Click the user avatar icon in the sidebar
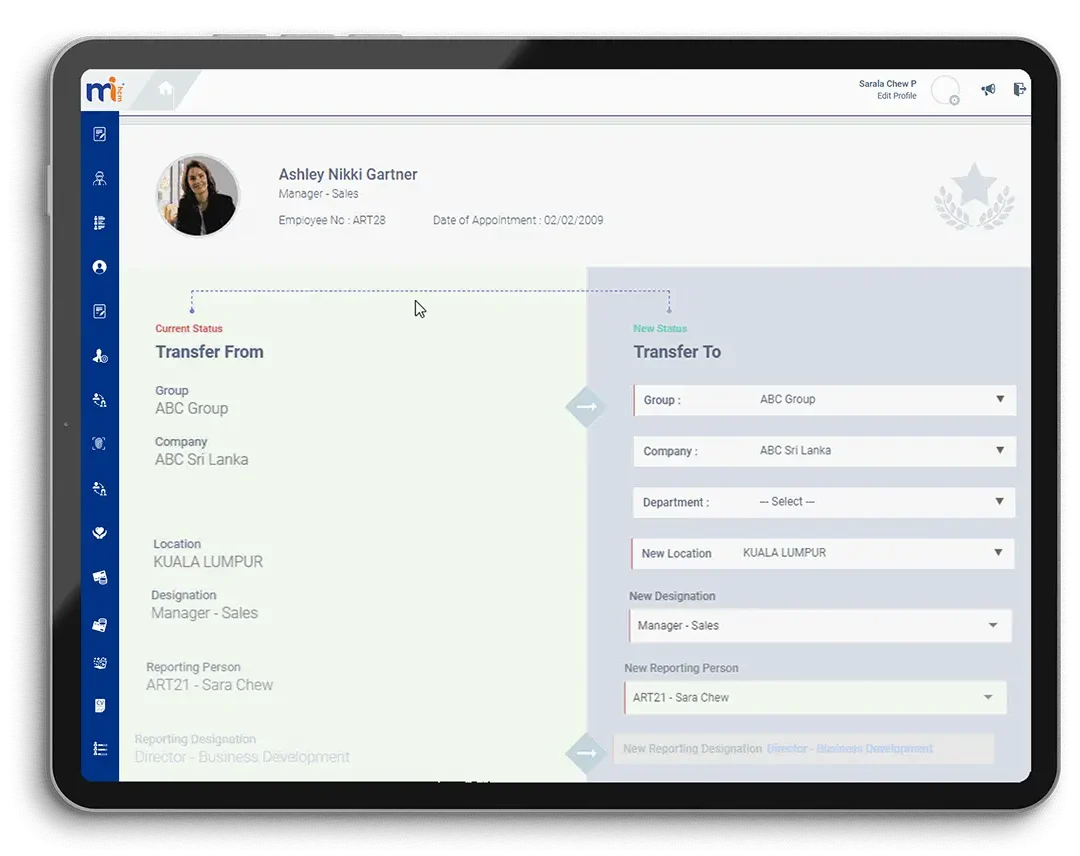This screenshot has height=856, width=1080. (99, 266)
